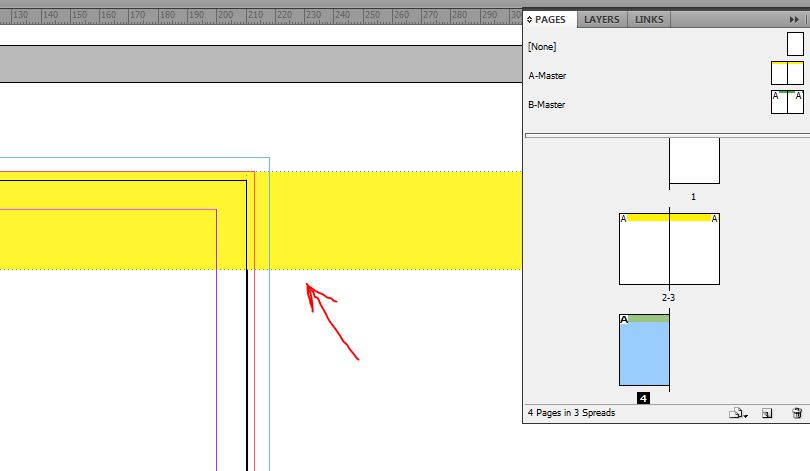Select left page of spread 2-3
Image resolution: width=810 pixels, height=471 pixels.
pos(644,249)
